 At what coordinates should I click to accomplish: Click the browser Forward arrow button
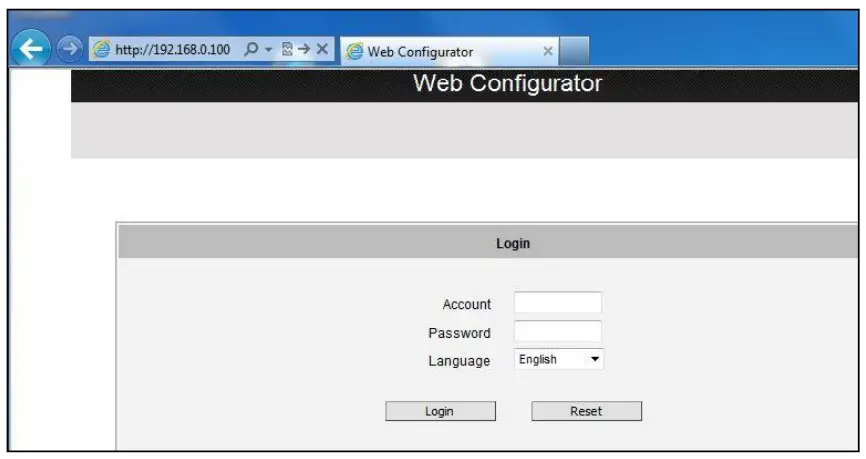pos(69,49)
